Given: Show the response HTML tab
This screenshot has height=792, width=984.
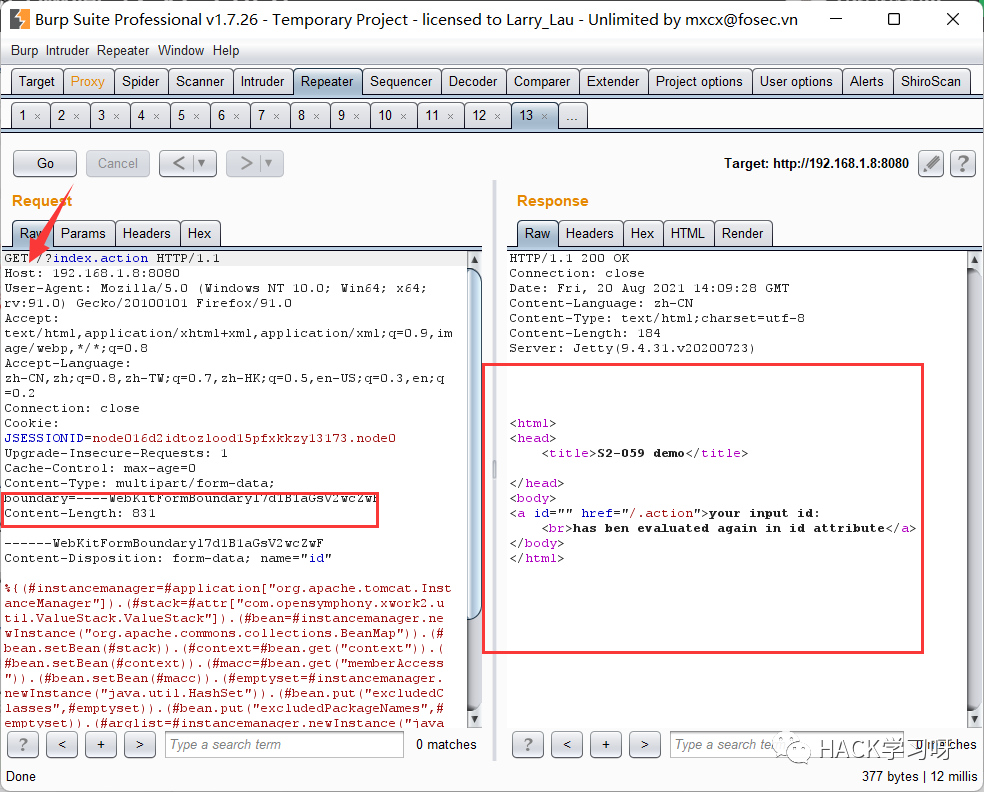Looking at the screenshot, I should [688, 233].
